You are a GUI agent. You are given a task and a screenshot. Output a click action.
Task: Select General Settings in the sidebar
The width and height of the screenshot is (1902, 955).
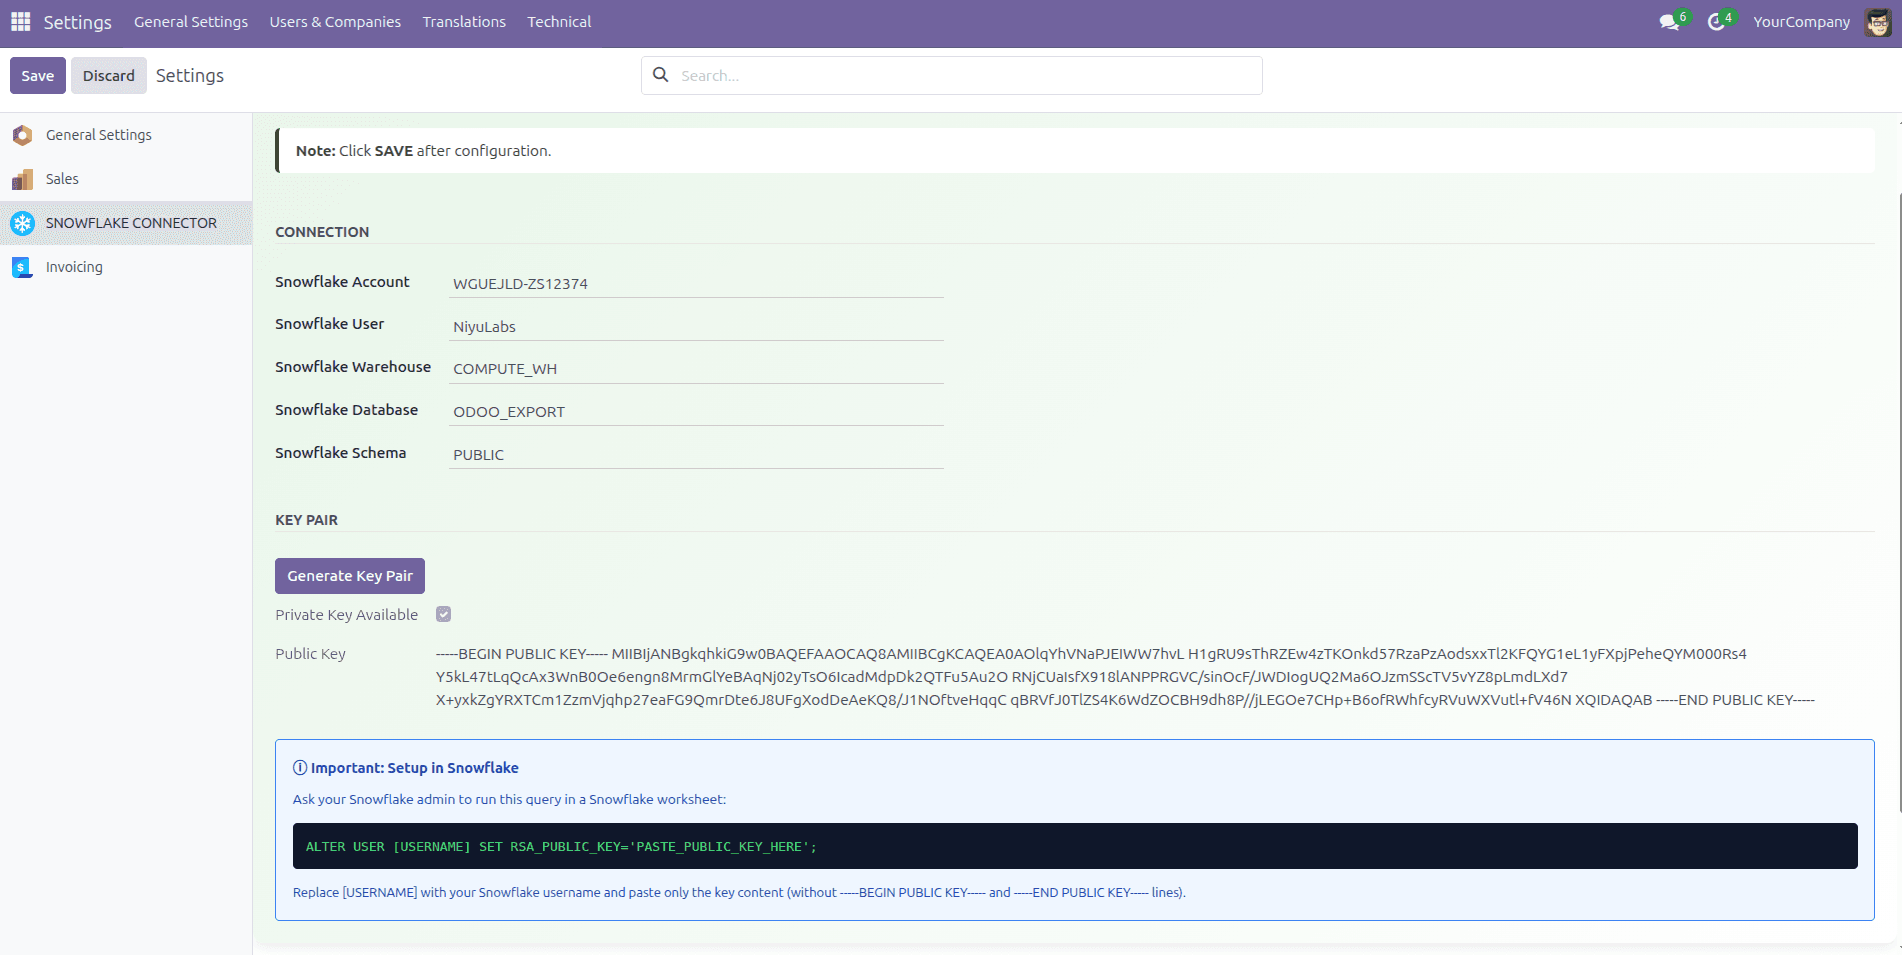(126, 135)
